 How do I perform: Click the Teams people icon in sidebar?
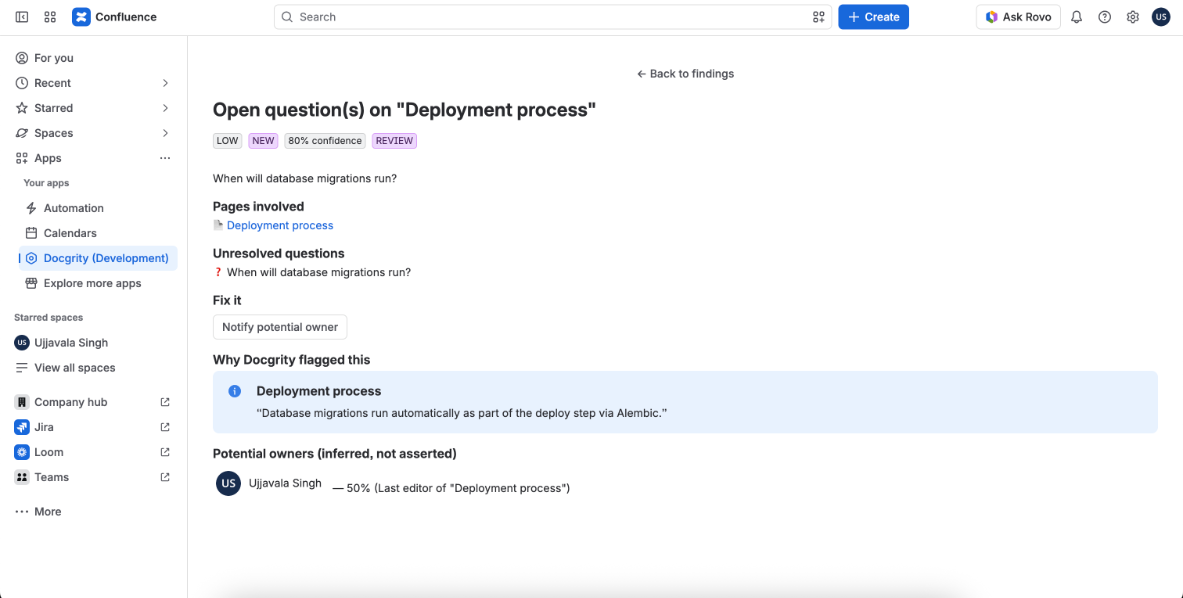22,477
